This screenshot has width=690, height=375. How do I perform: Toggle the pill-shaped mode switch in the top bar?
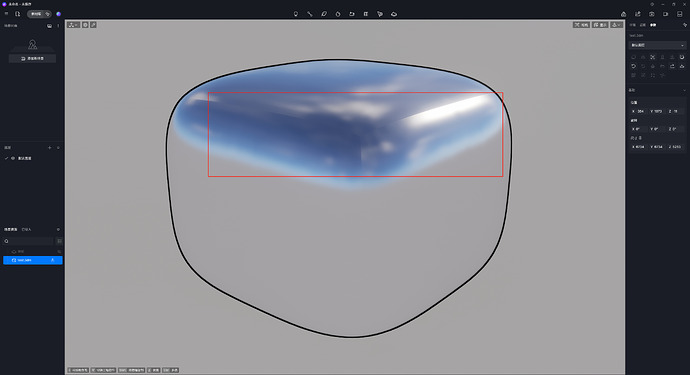(40, 14)
